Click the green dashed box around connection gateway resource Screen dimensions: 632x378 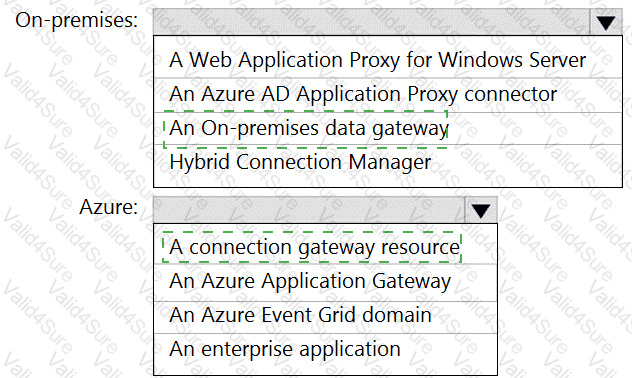pyautogui.click(x=312, y=247)
